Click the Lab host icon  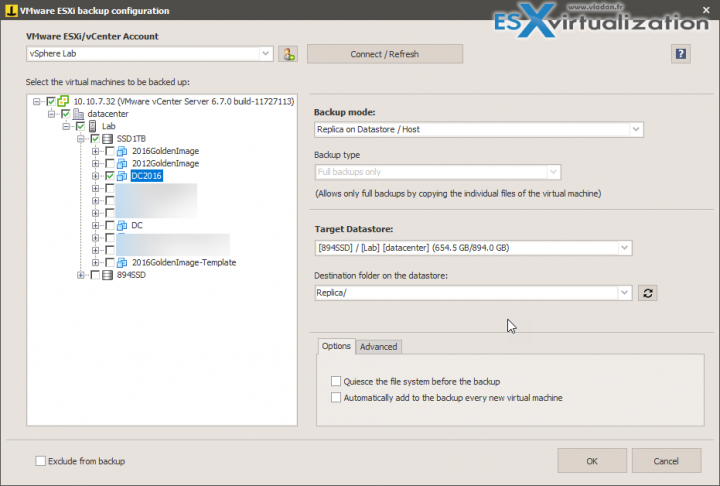tap(92, 126)
